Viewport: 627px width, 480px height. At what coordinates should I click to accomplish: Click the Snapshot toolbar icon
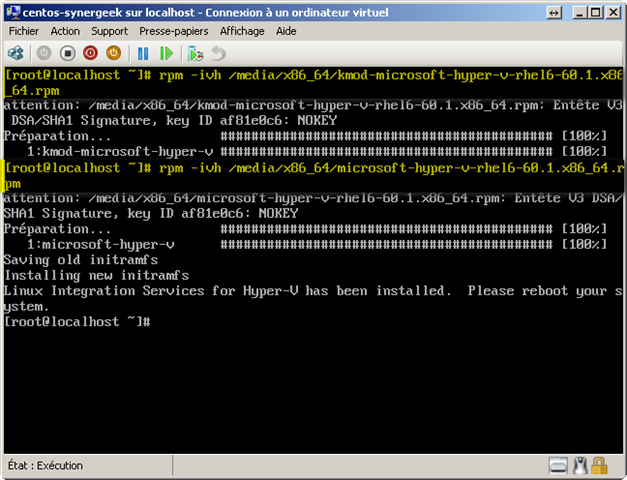pos(195,54)
